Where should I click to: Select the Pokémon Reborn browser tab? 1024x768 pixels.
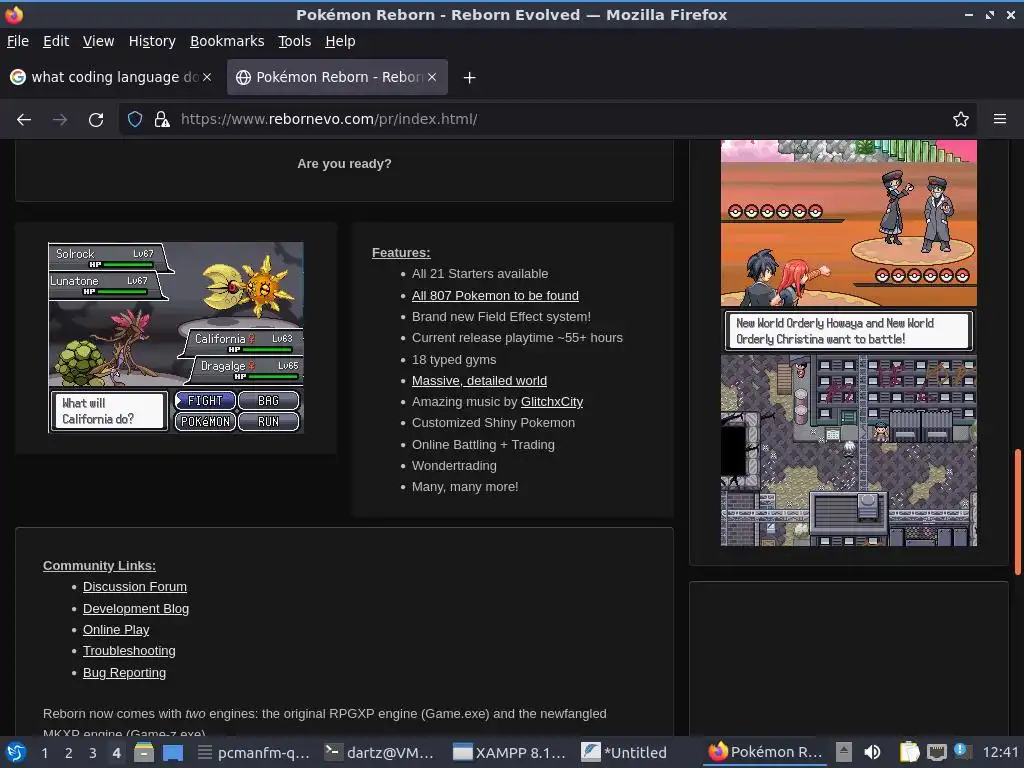[337, 77]
